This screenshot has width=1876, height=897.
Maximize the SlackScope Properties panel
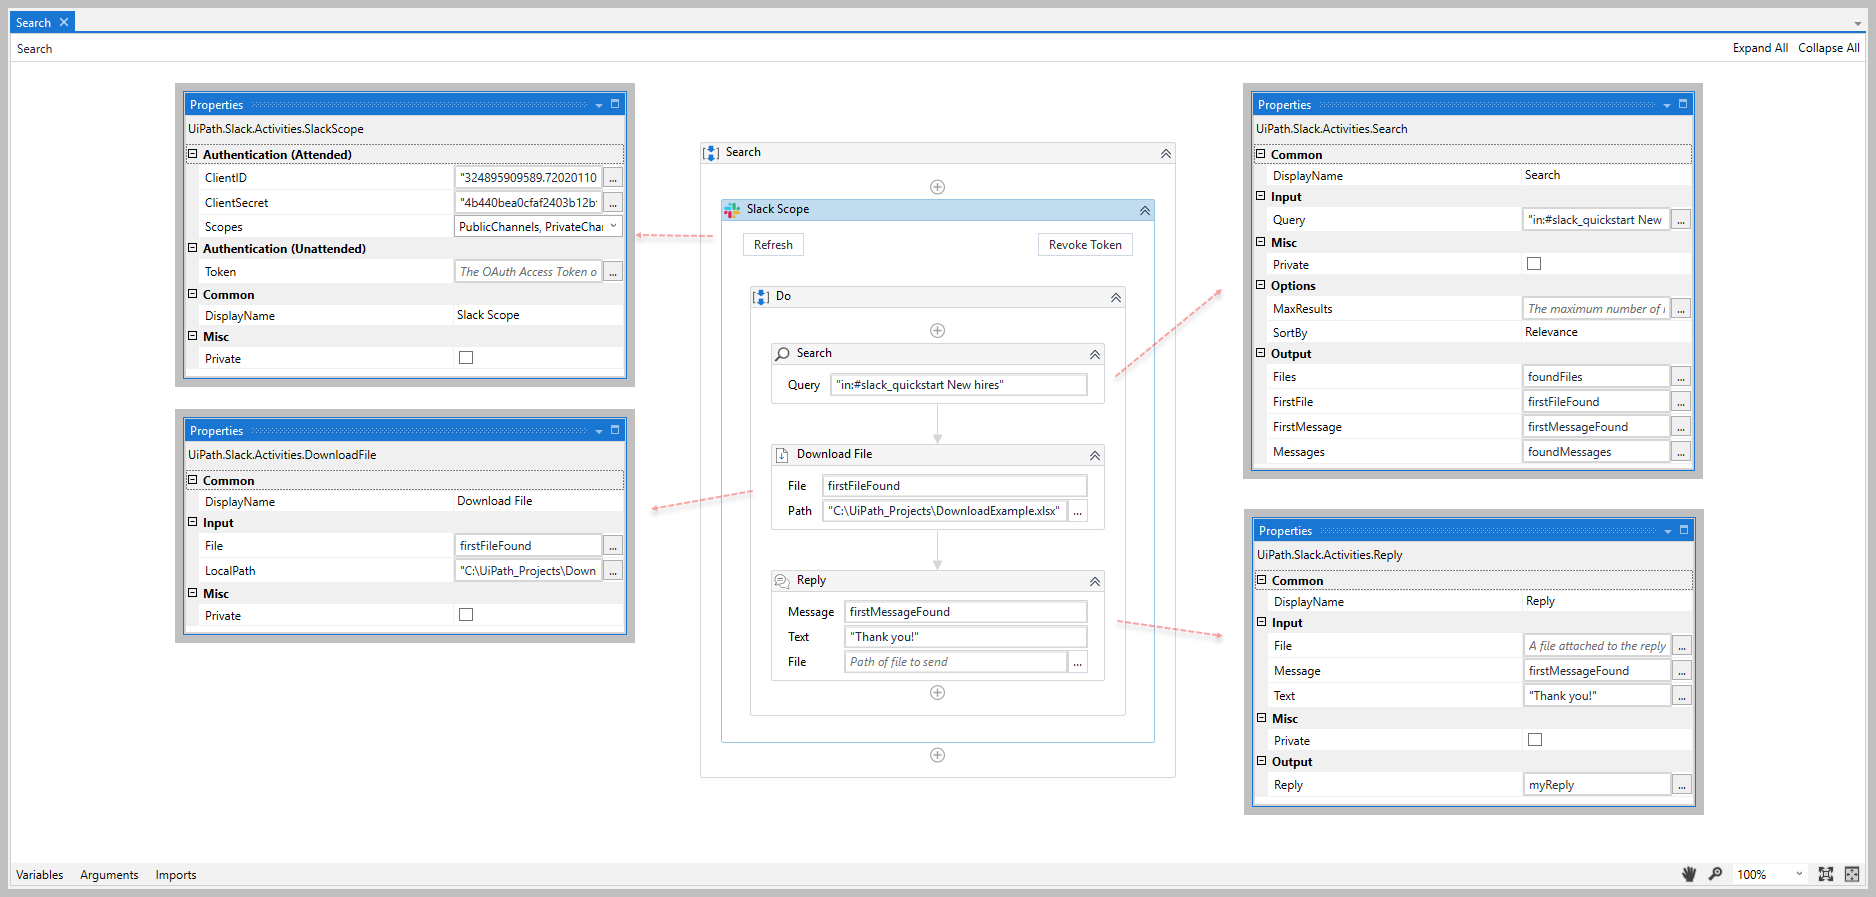click(615, 104)
